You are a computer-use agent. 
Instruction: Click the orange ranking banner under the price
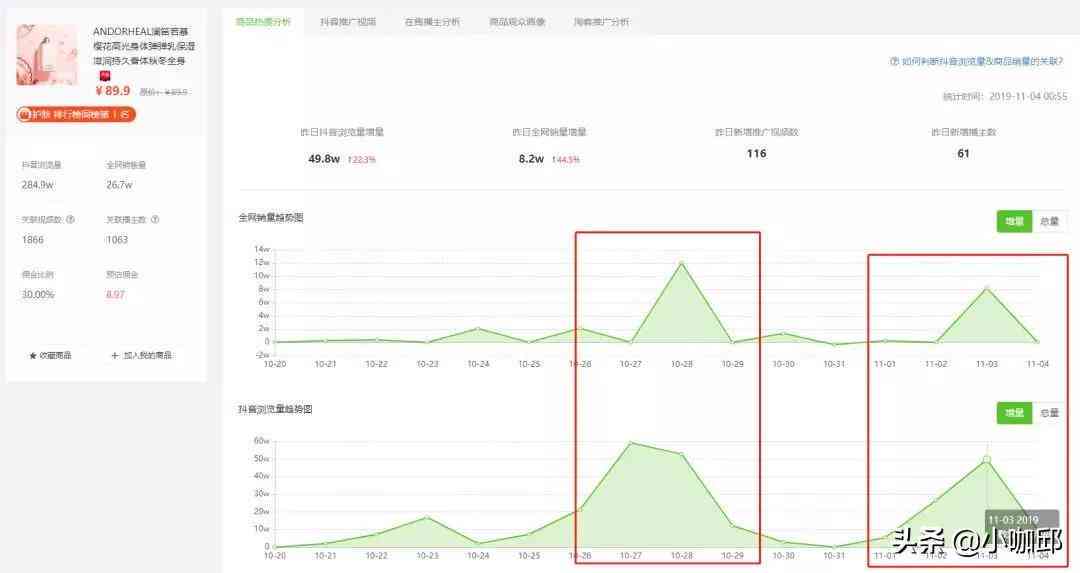[76, 114]
